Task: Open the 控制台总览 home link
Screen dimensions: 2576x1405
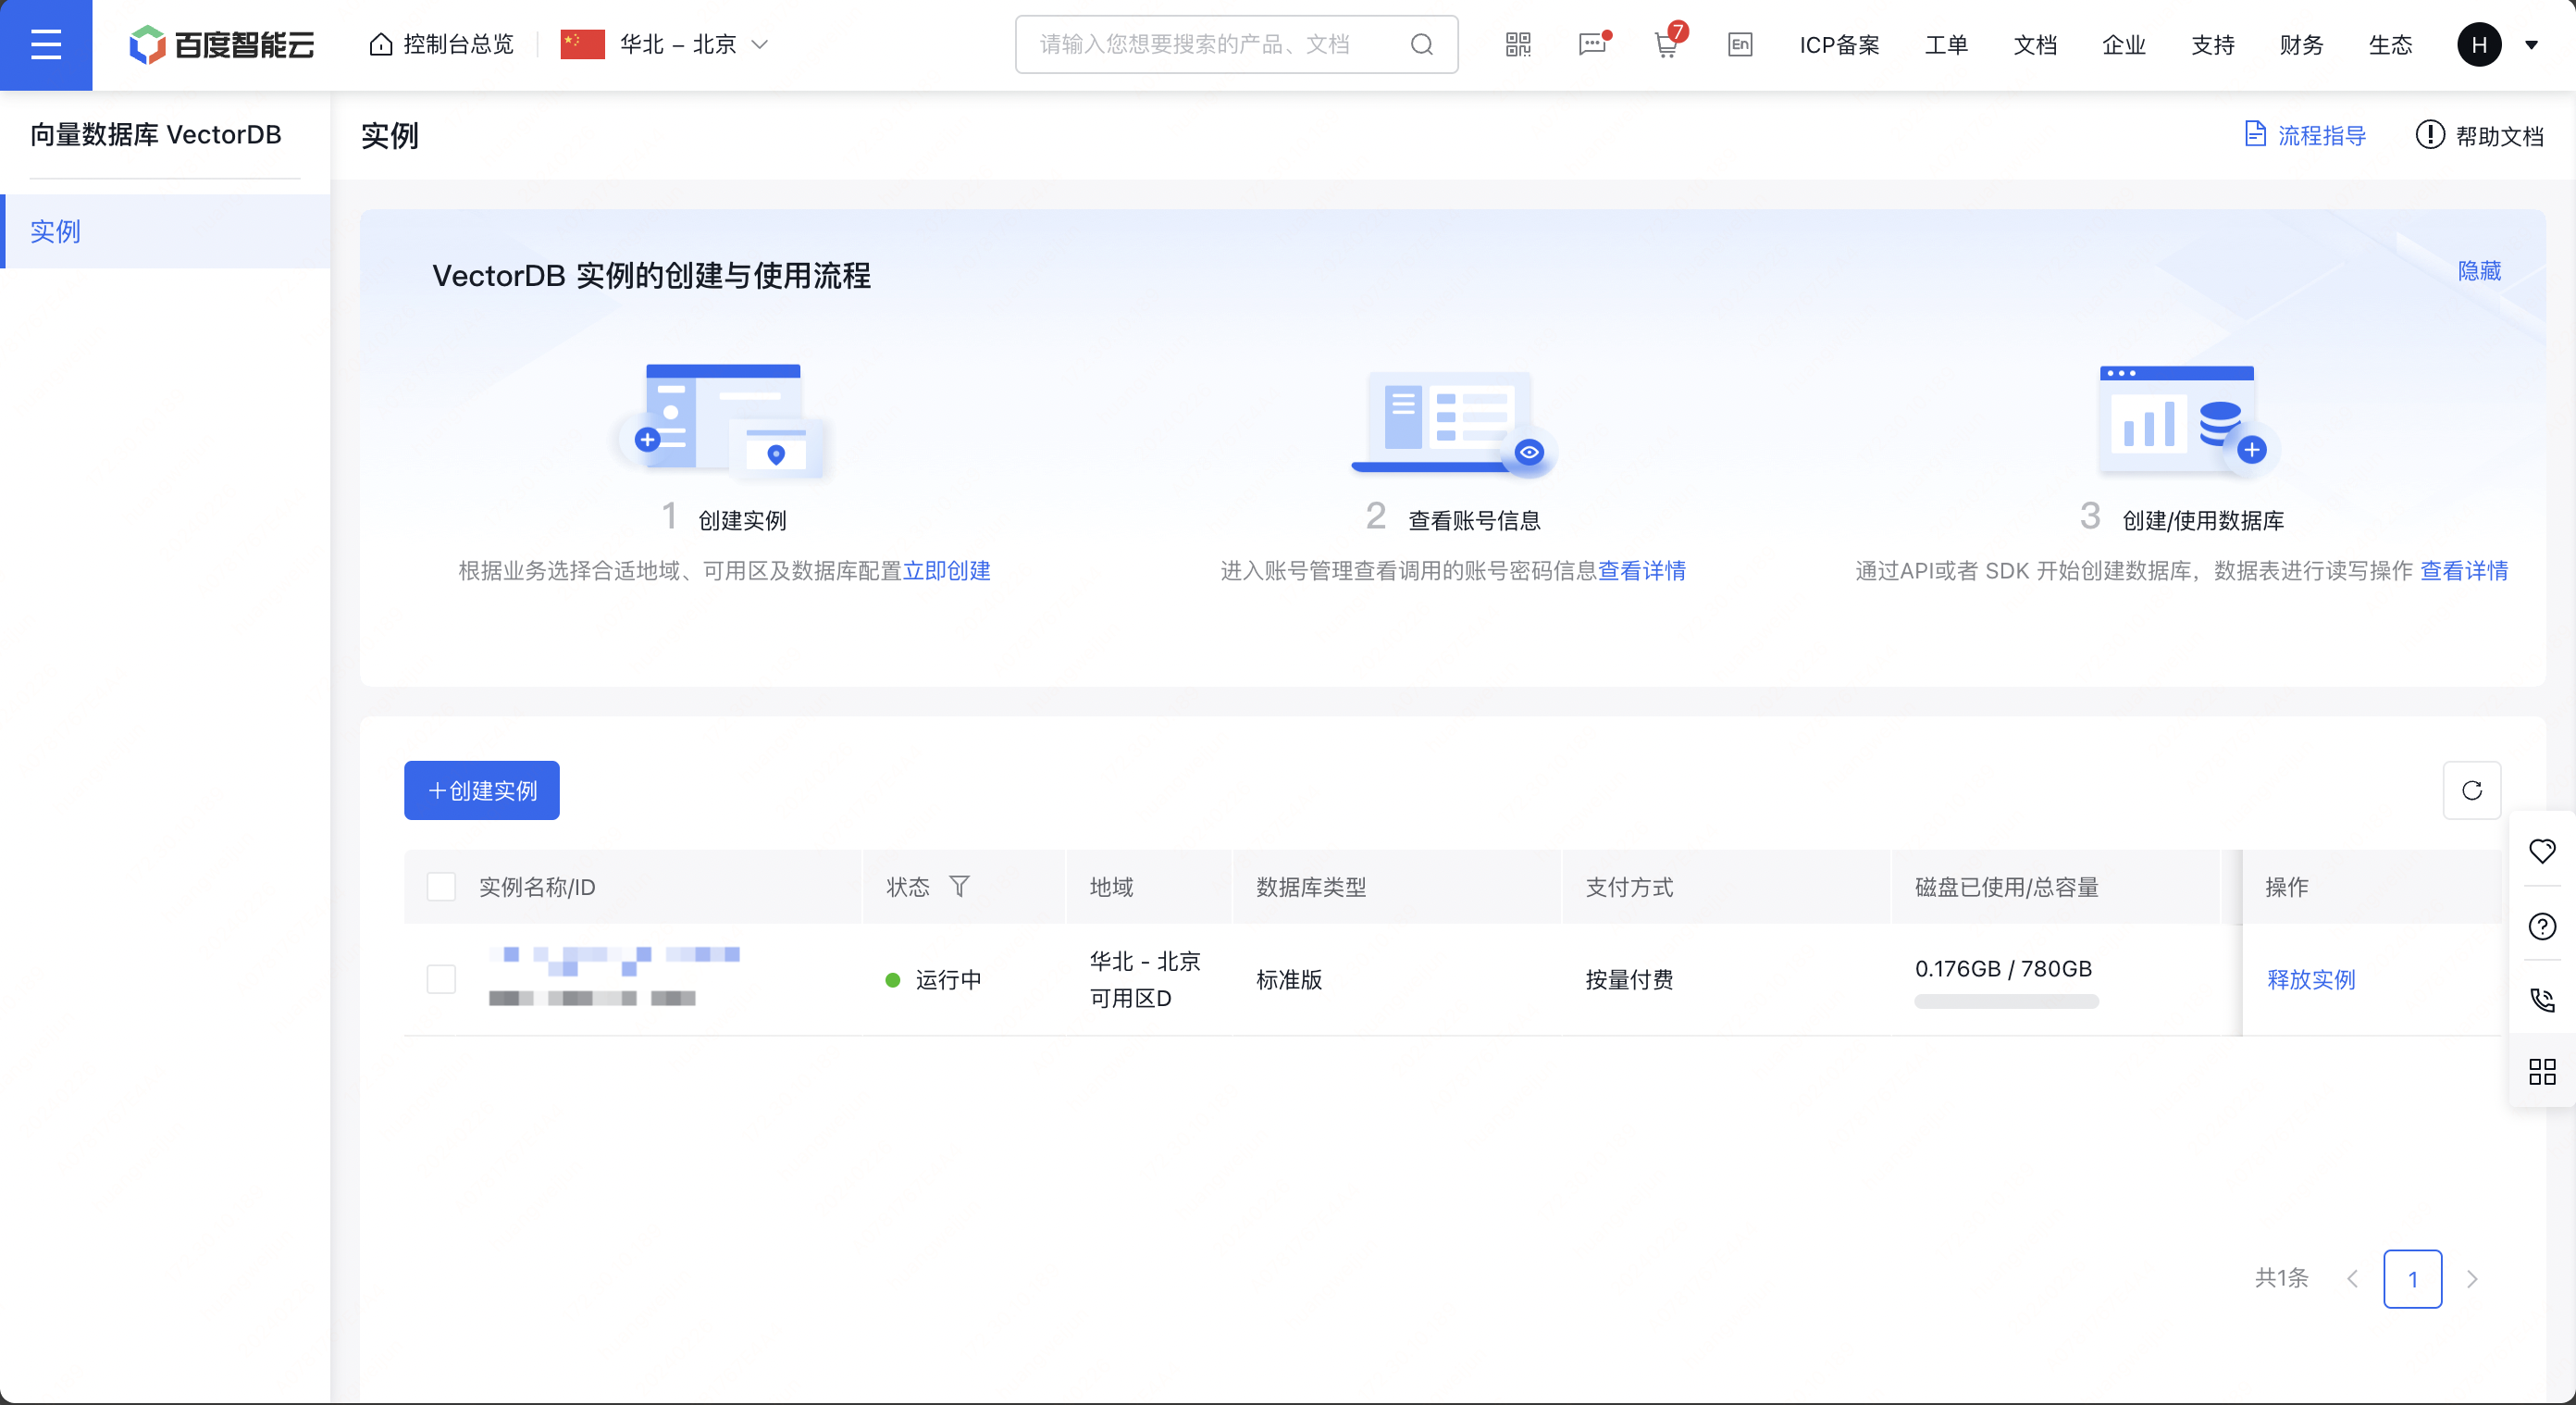Action: coord(441,45)
